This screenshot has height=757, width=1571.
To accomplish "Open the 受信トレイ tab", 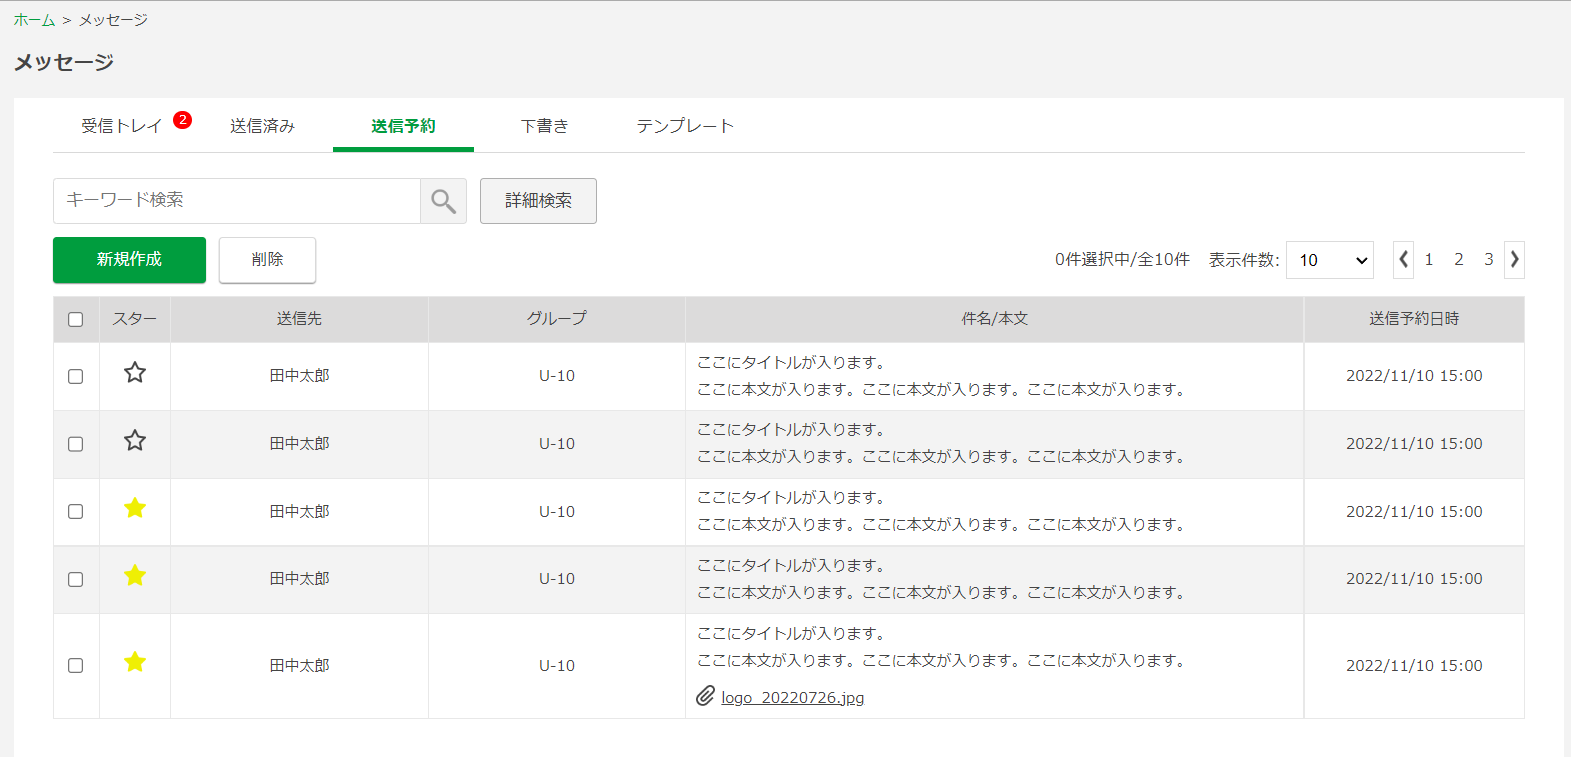I will click(x=121, y=126).
